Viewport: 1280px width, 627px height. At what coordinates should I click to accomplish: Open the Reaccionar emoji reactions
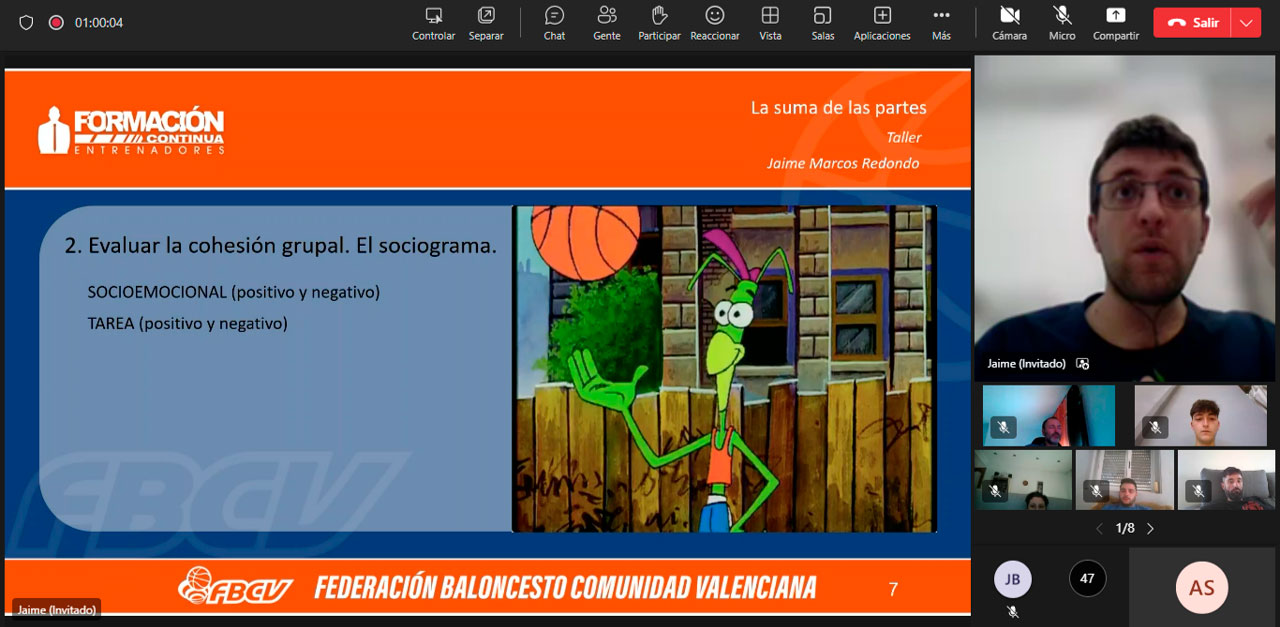click(714, 24)
